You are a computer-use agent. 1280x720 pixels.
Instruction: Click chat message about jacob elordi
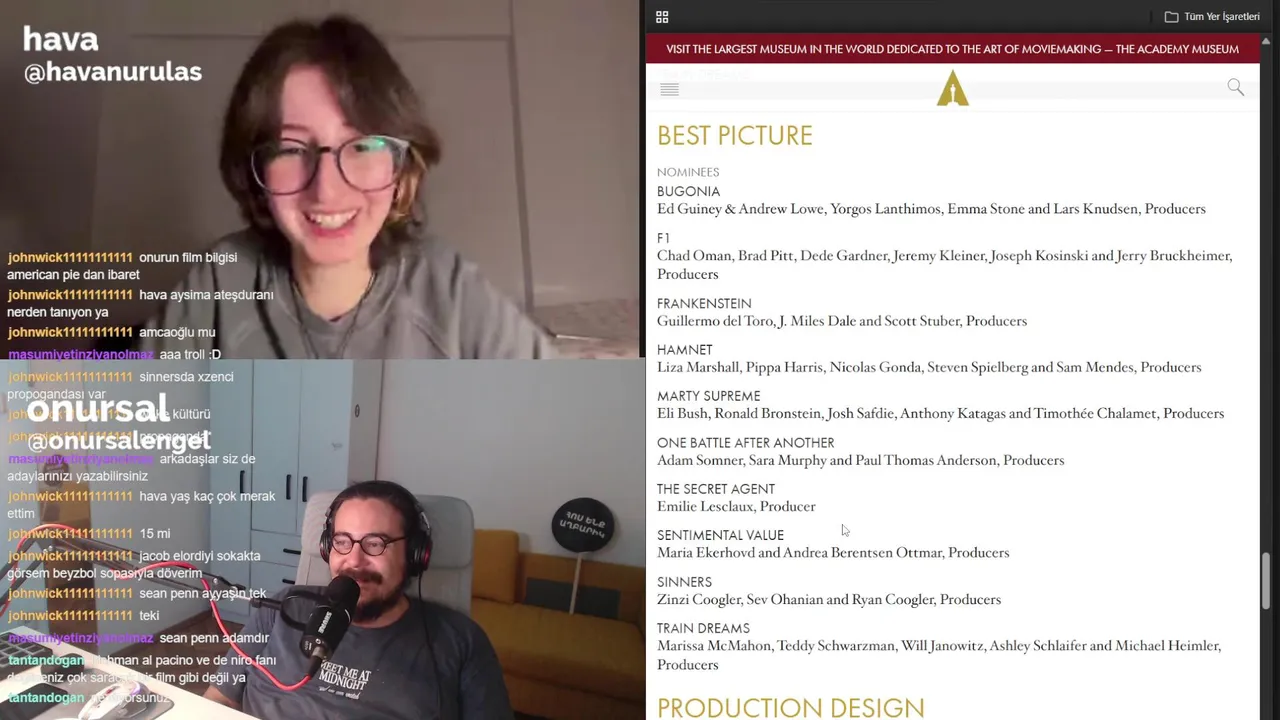pos(134,565)
